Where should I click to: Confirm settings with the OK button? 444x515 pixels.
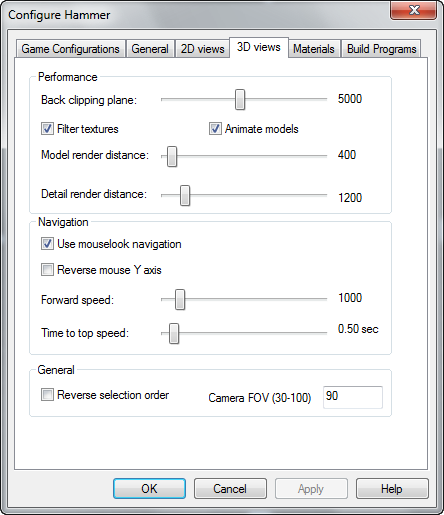tap(149, 489)
